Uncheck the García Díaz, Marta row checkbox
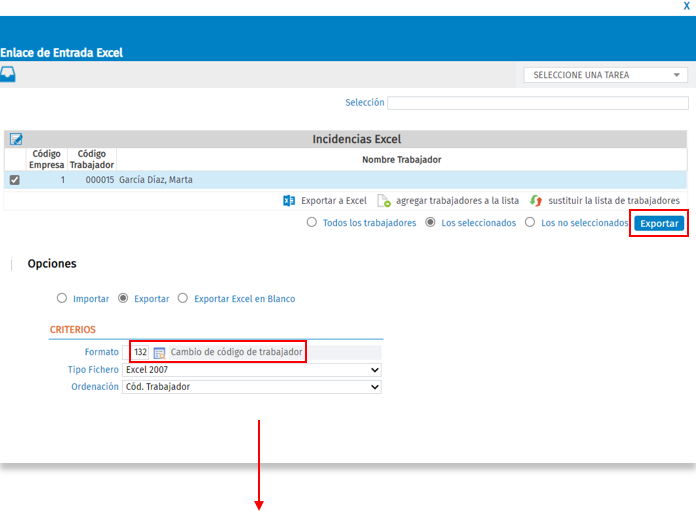This screenshot has height=518, width=696. [15, 180]
